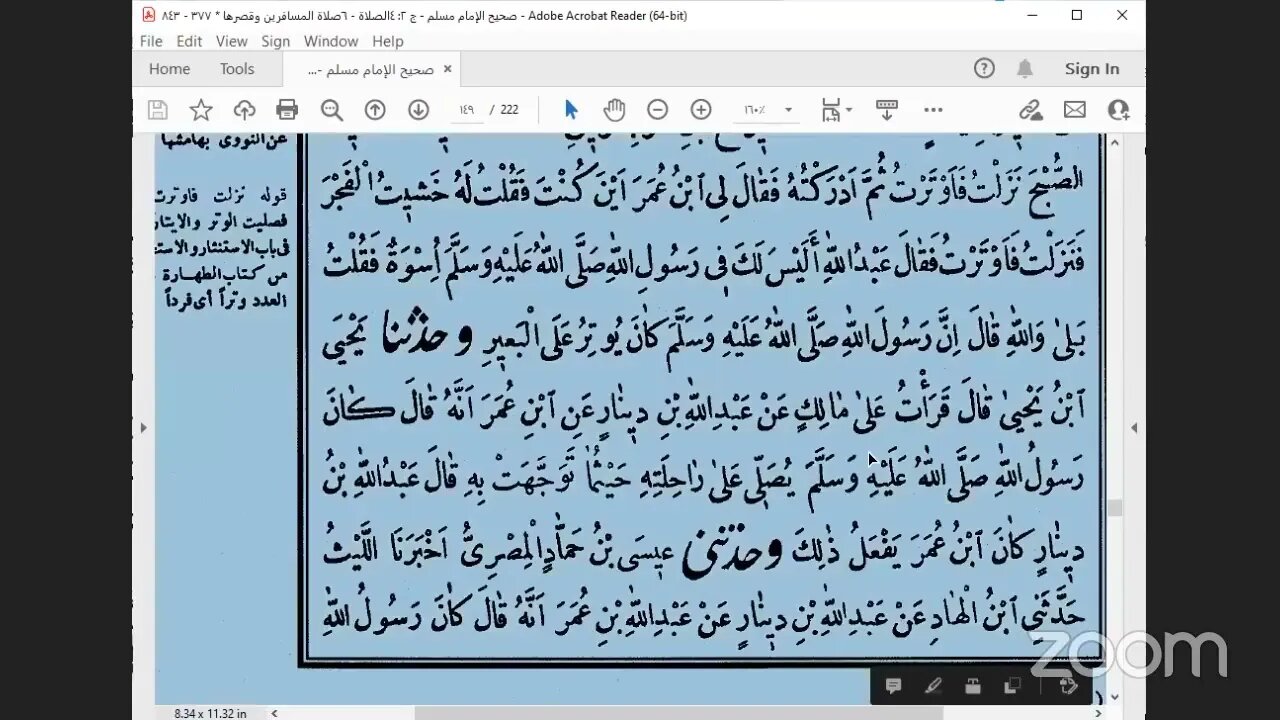Go to the previous page arrow

pos(375,110)
